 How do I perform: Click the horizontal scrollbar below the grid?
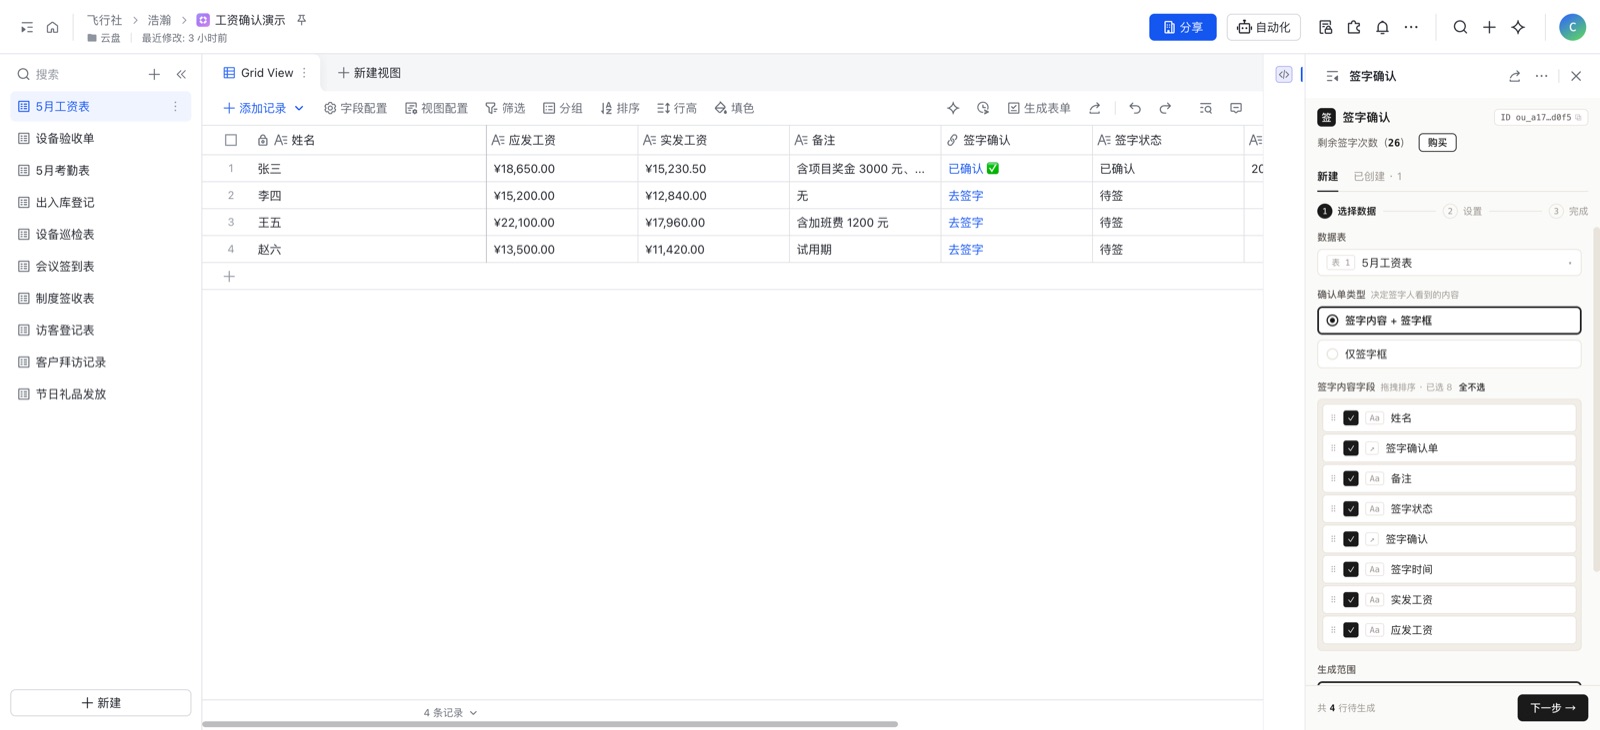(550, 724)
